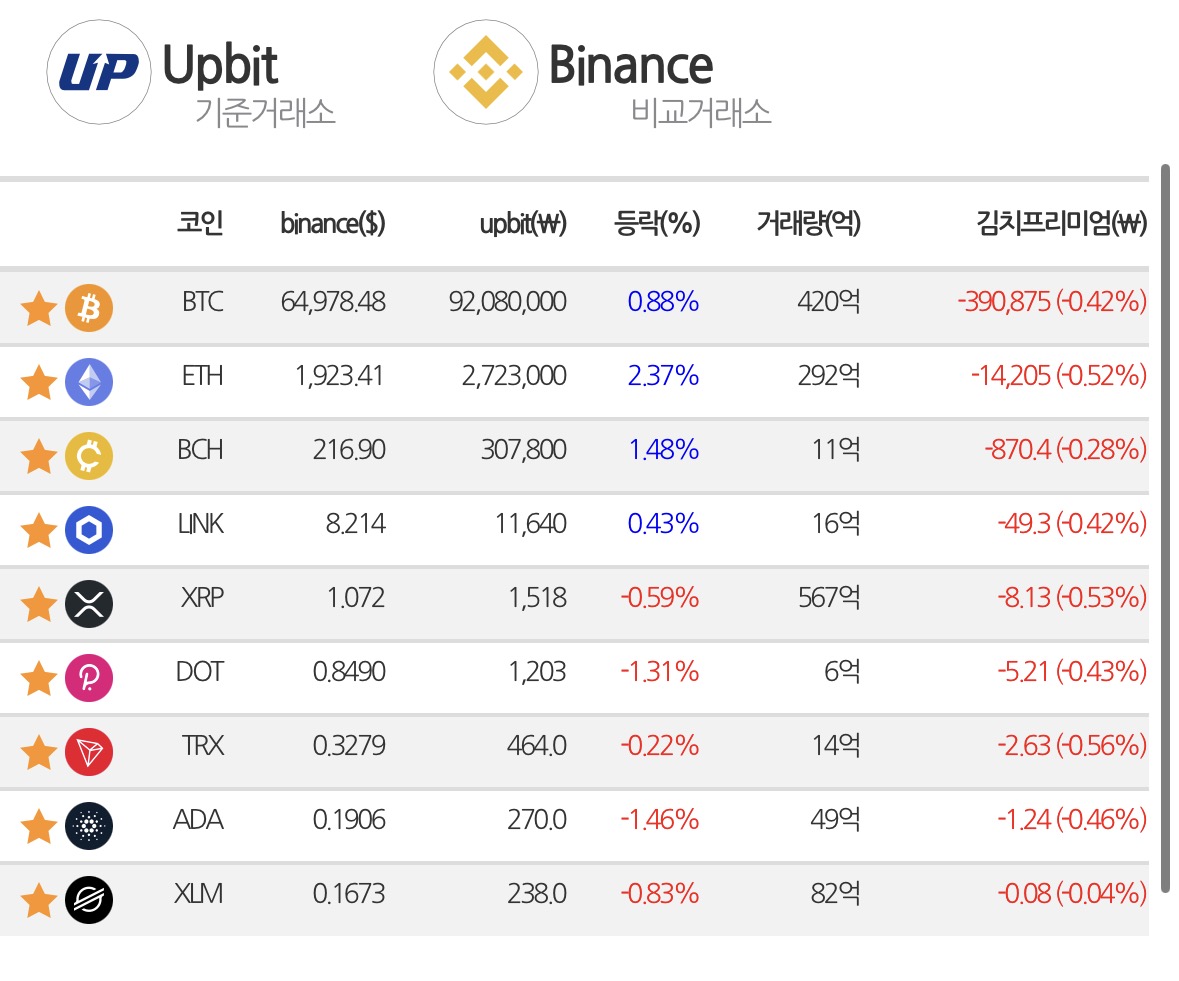Open the Upbit base exchange selector
The height and width of the screenshot is (981, 1179).
click(x=191, y=73)
